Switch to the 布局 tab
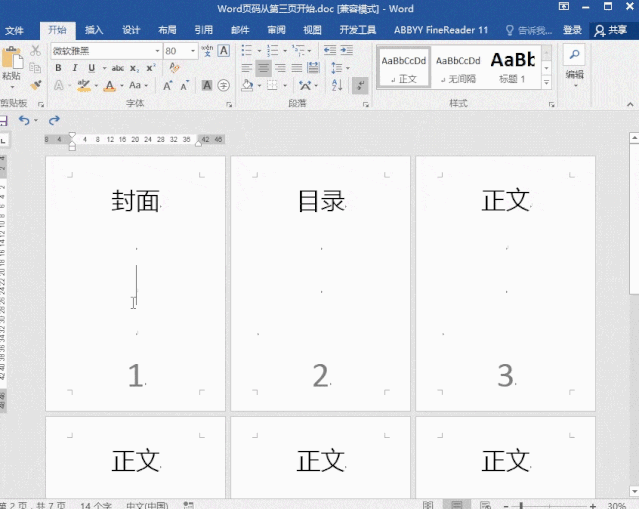 167,30
